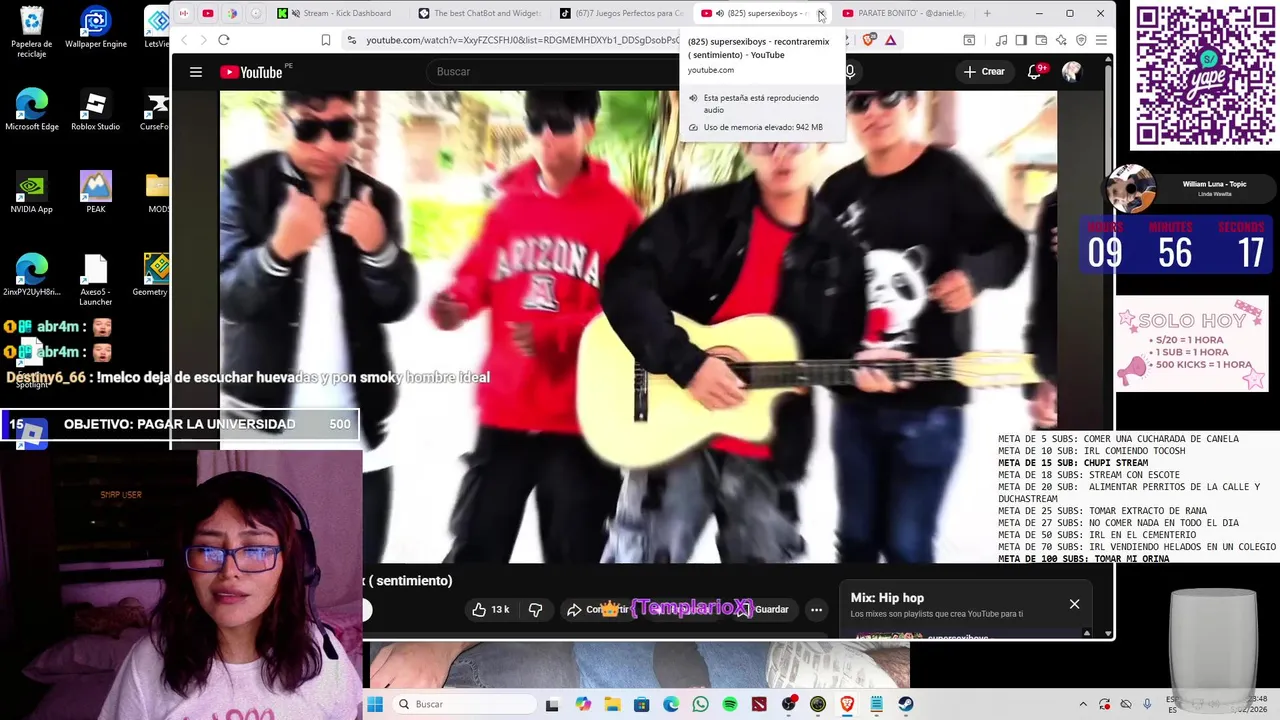Close the Mix: Hip hop playlist panel
Image resolution: width=1280 pixels, height=720 pixels.
coord(1074,604)
